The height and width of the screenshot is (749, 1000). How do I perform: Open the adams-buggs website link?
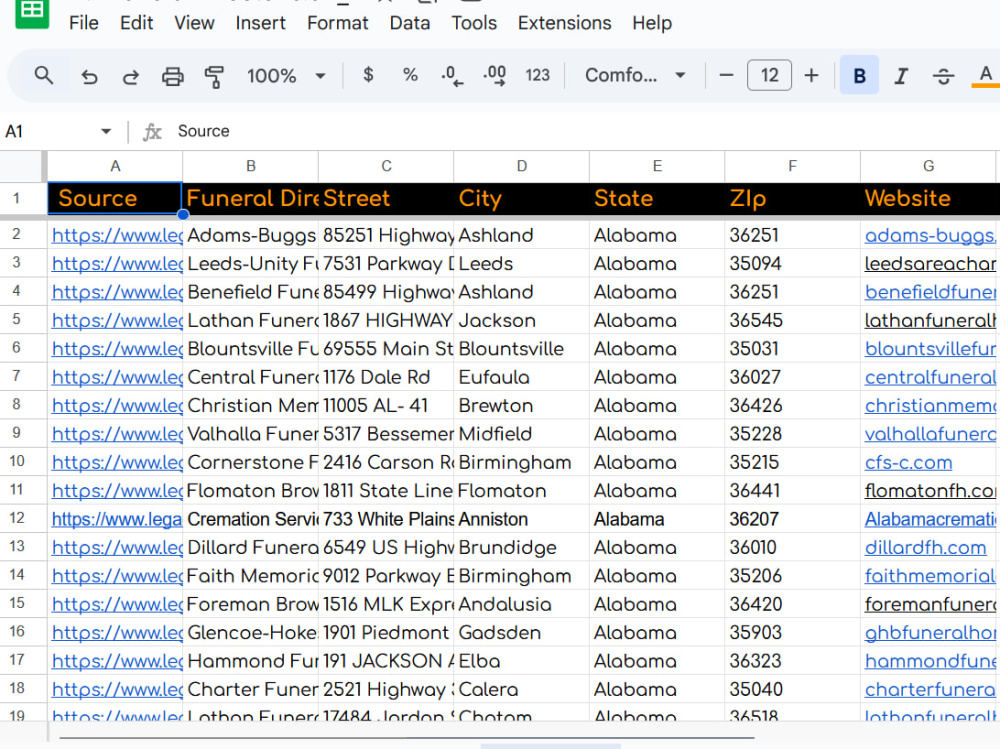[930, 235]
